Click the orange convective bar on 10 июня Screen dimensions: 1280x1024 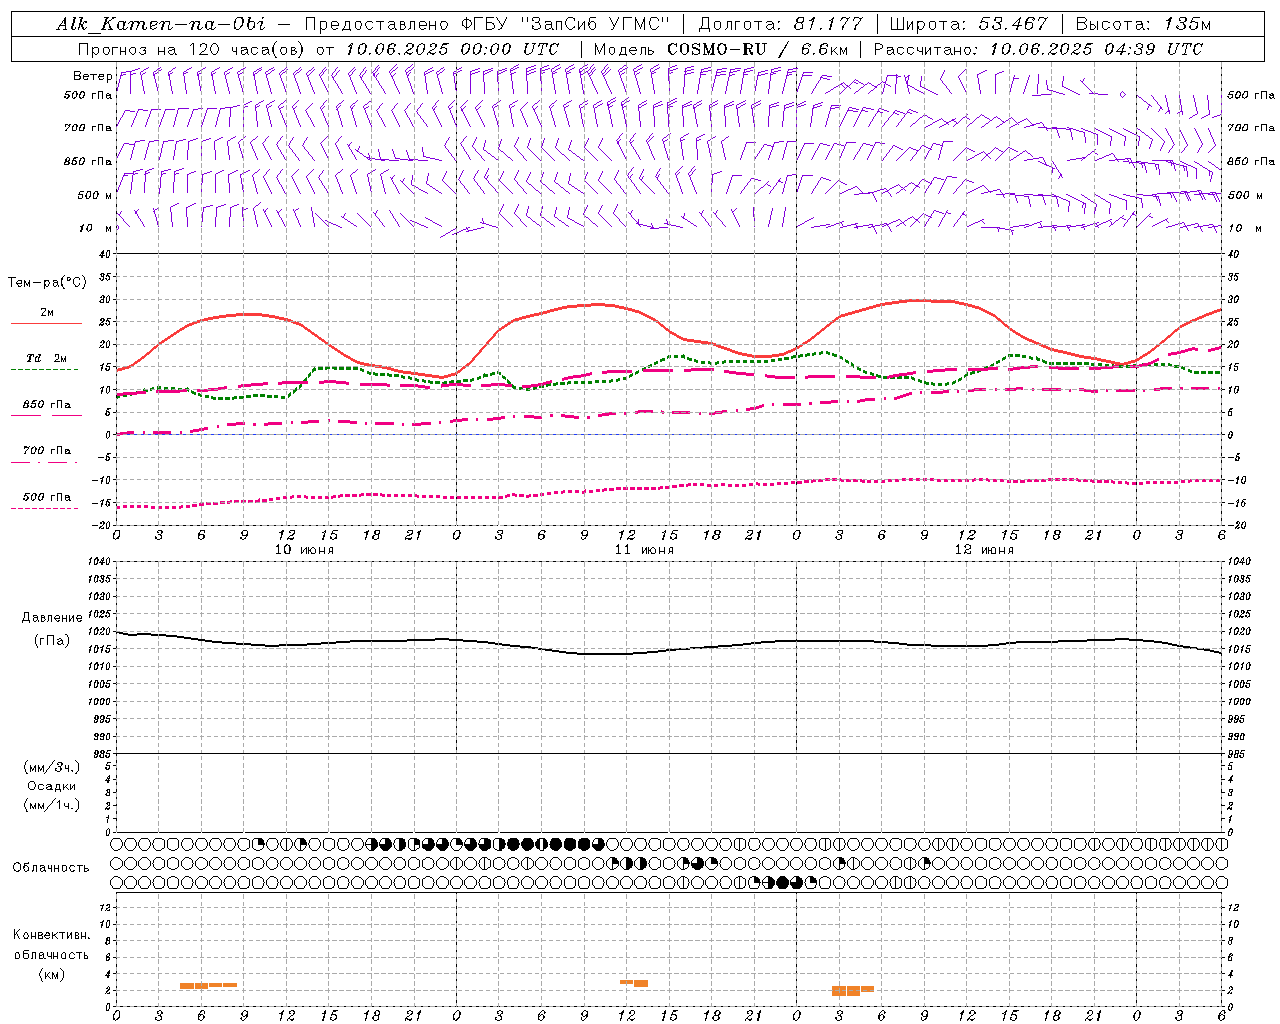click(x=208, y=985)
